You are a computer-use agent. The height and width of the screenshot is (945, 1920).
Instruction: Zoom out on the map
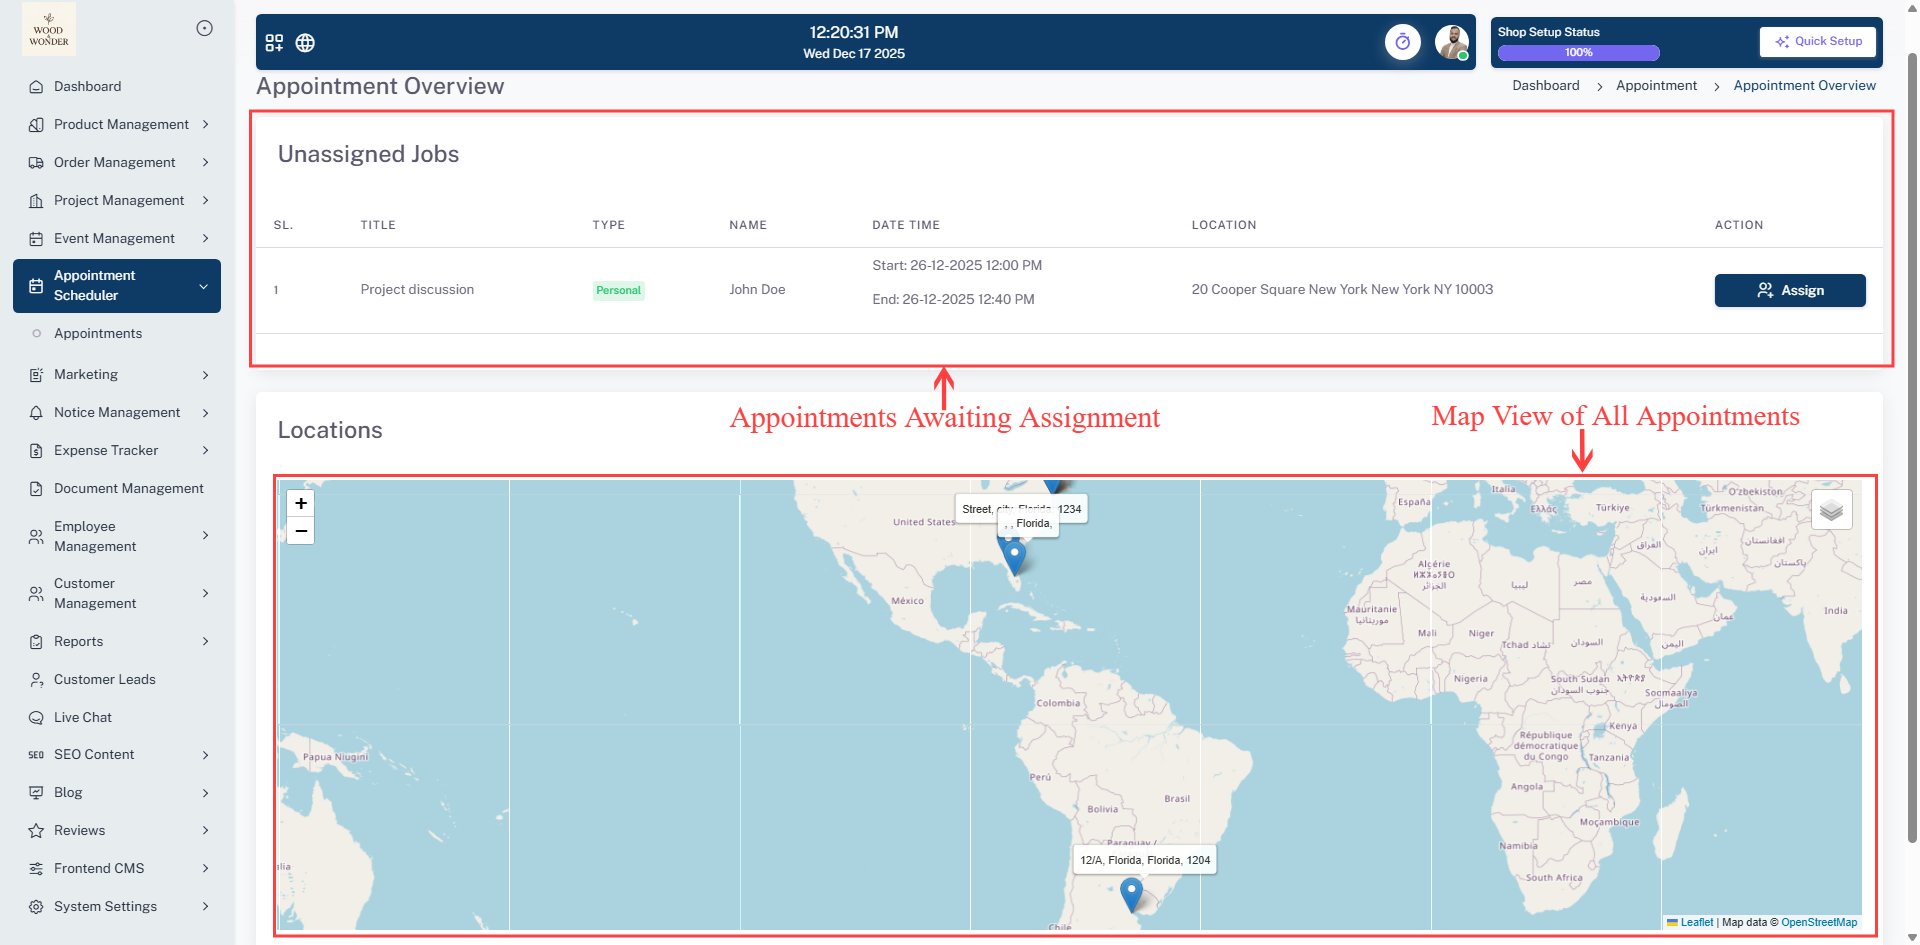click(301, 531)
